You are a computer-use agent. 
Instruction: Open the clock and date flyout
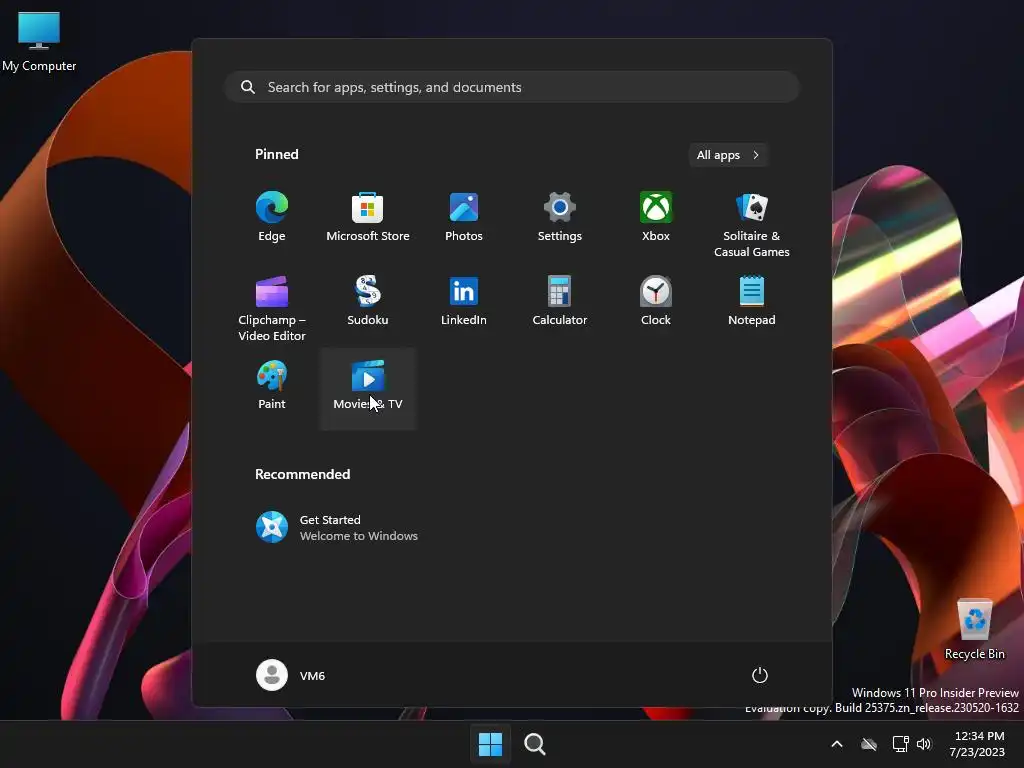[977, 744]
